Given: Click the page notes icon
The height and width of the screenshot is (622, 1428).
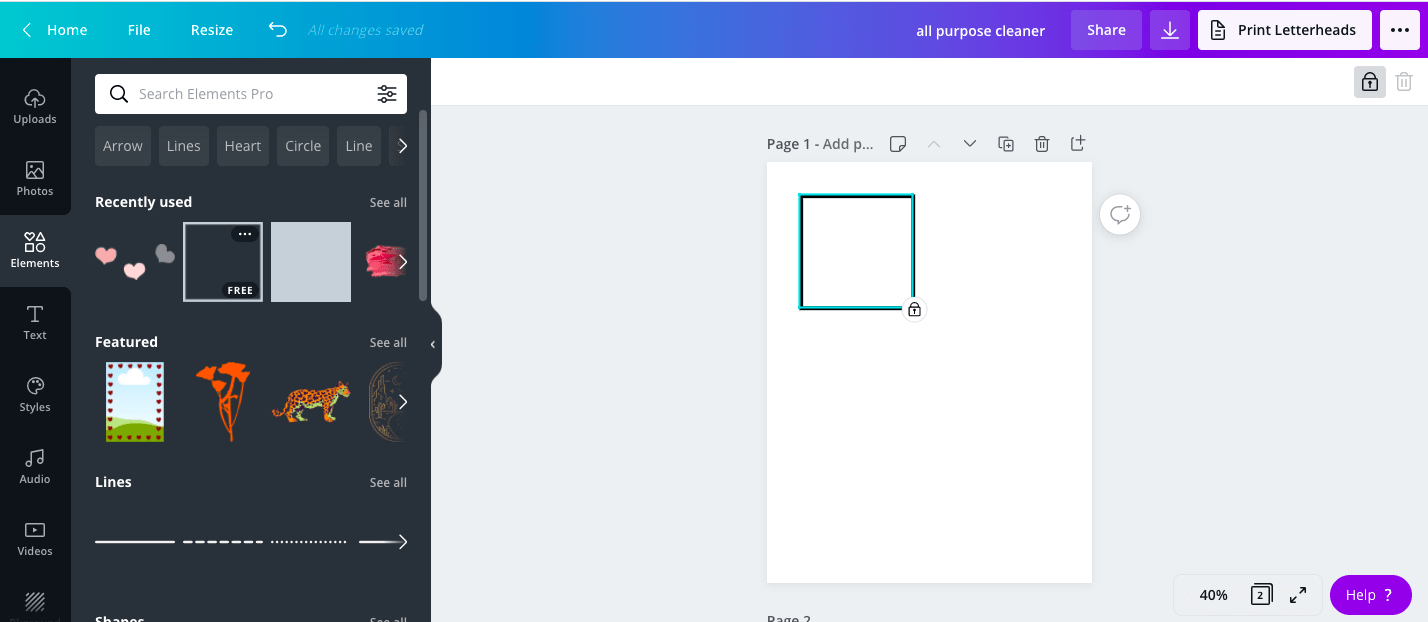Looking at the screenshot, I should [898, 144].
